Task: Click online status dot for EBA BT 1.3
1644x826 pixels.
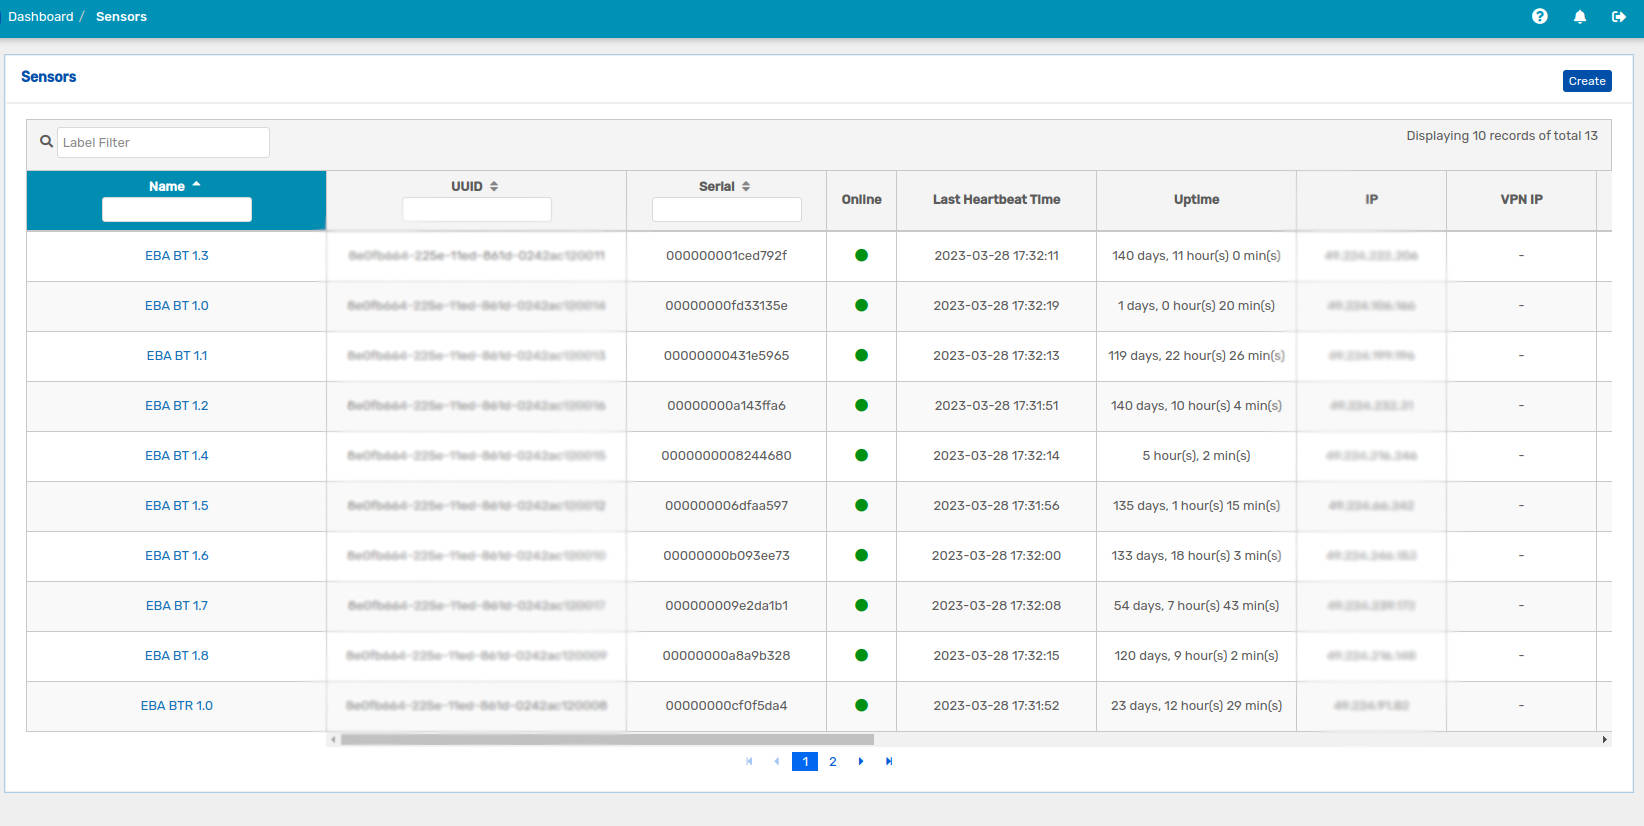Action: (x=861, y=255)
